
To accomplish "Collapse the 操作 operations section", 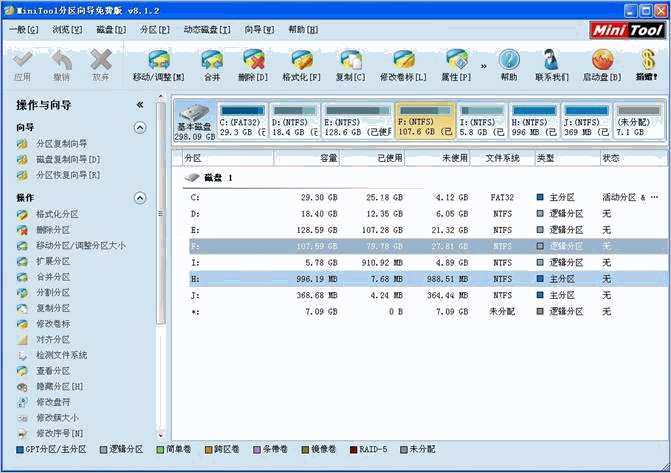I will click(x=140, y=198).
